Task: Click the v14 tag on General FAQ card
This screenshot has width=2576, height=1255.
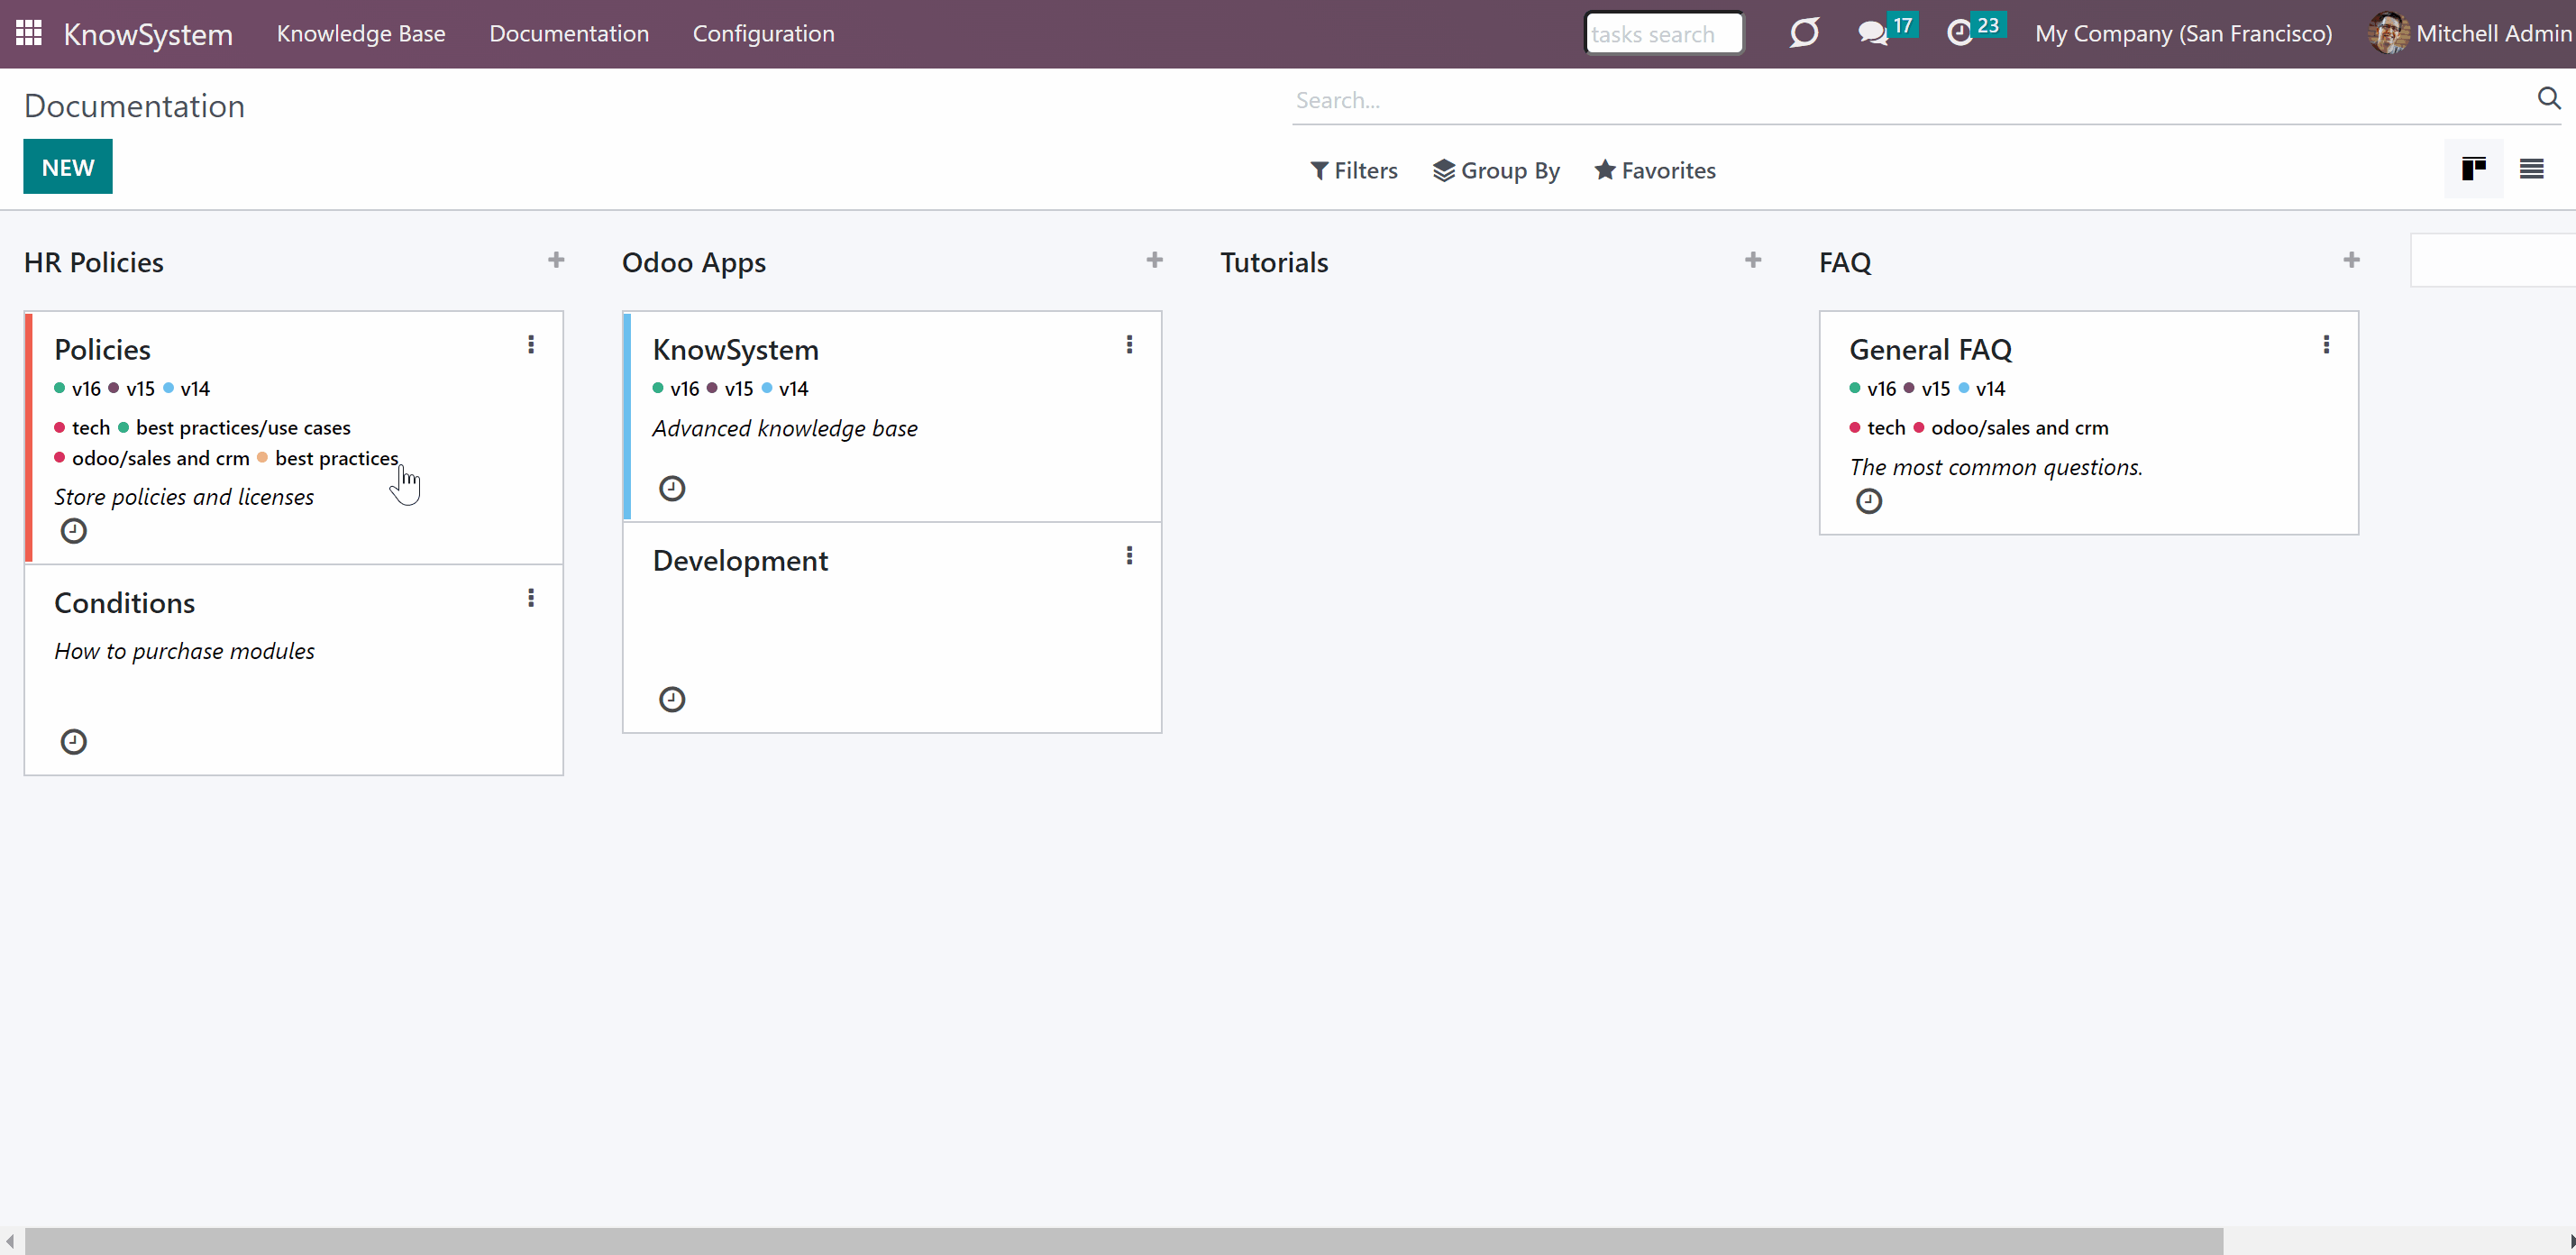Action: (x=1982, y=389)
